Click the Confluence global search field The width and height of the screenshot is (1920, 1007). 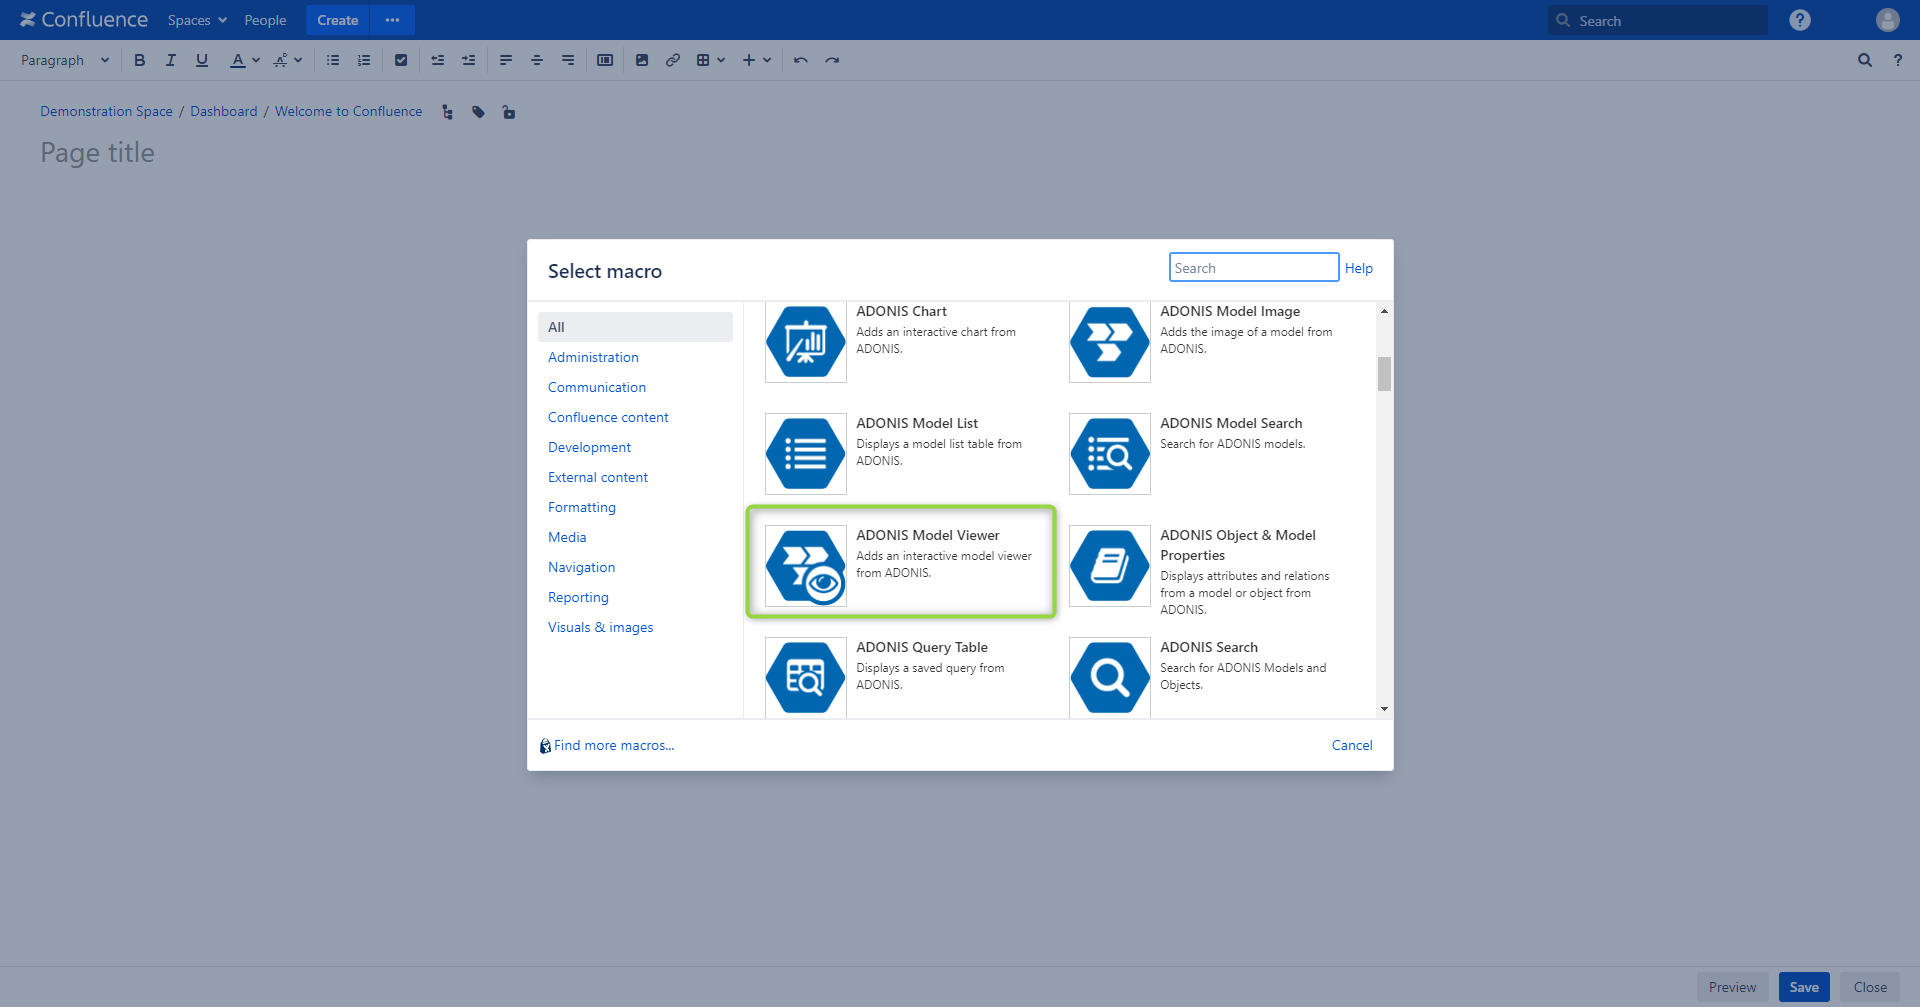coord(1658,20)
